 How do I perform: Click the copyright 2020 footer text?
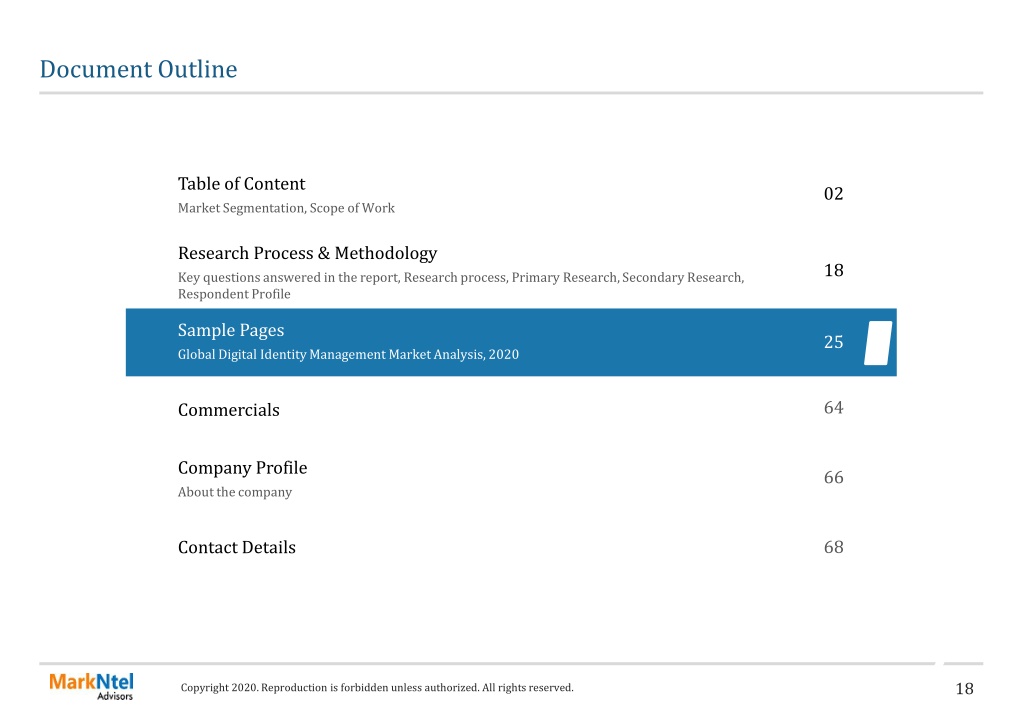[x=376, y=687]
